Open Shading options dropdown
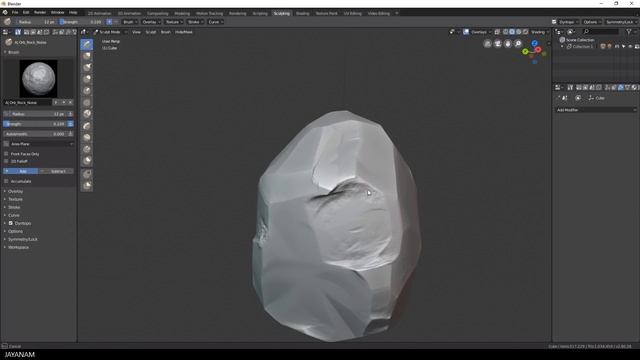The height and width of the screenshot is (360, 640). coord(540,32)
